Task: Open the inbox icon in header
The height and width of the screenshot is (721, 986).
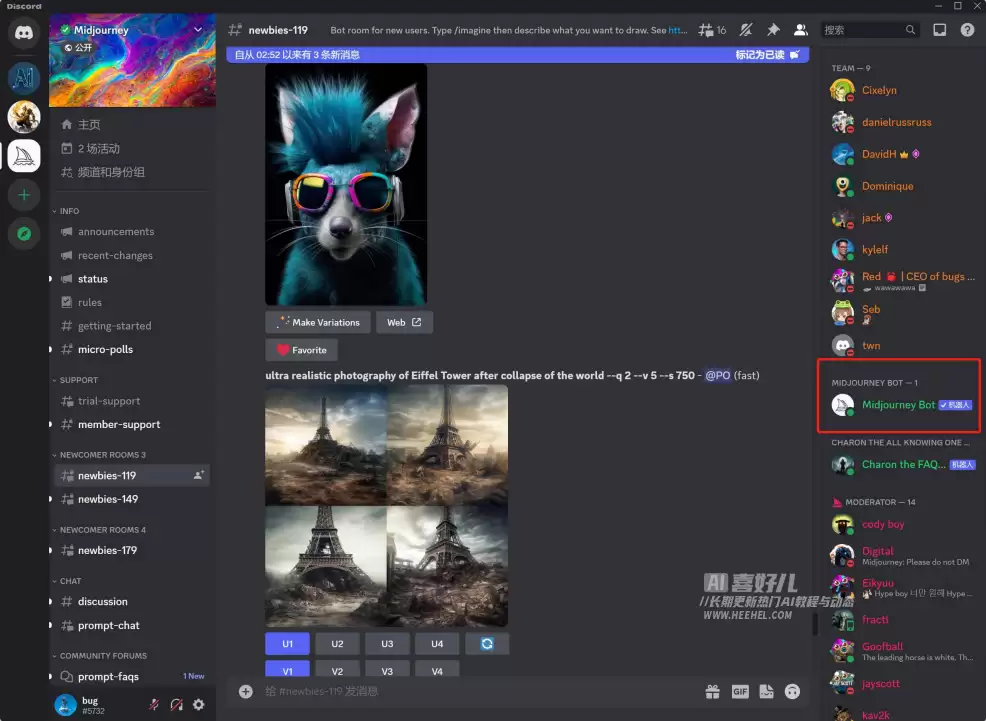Action: pos(939,30)
